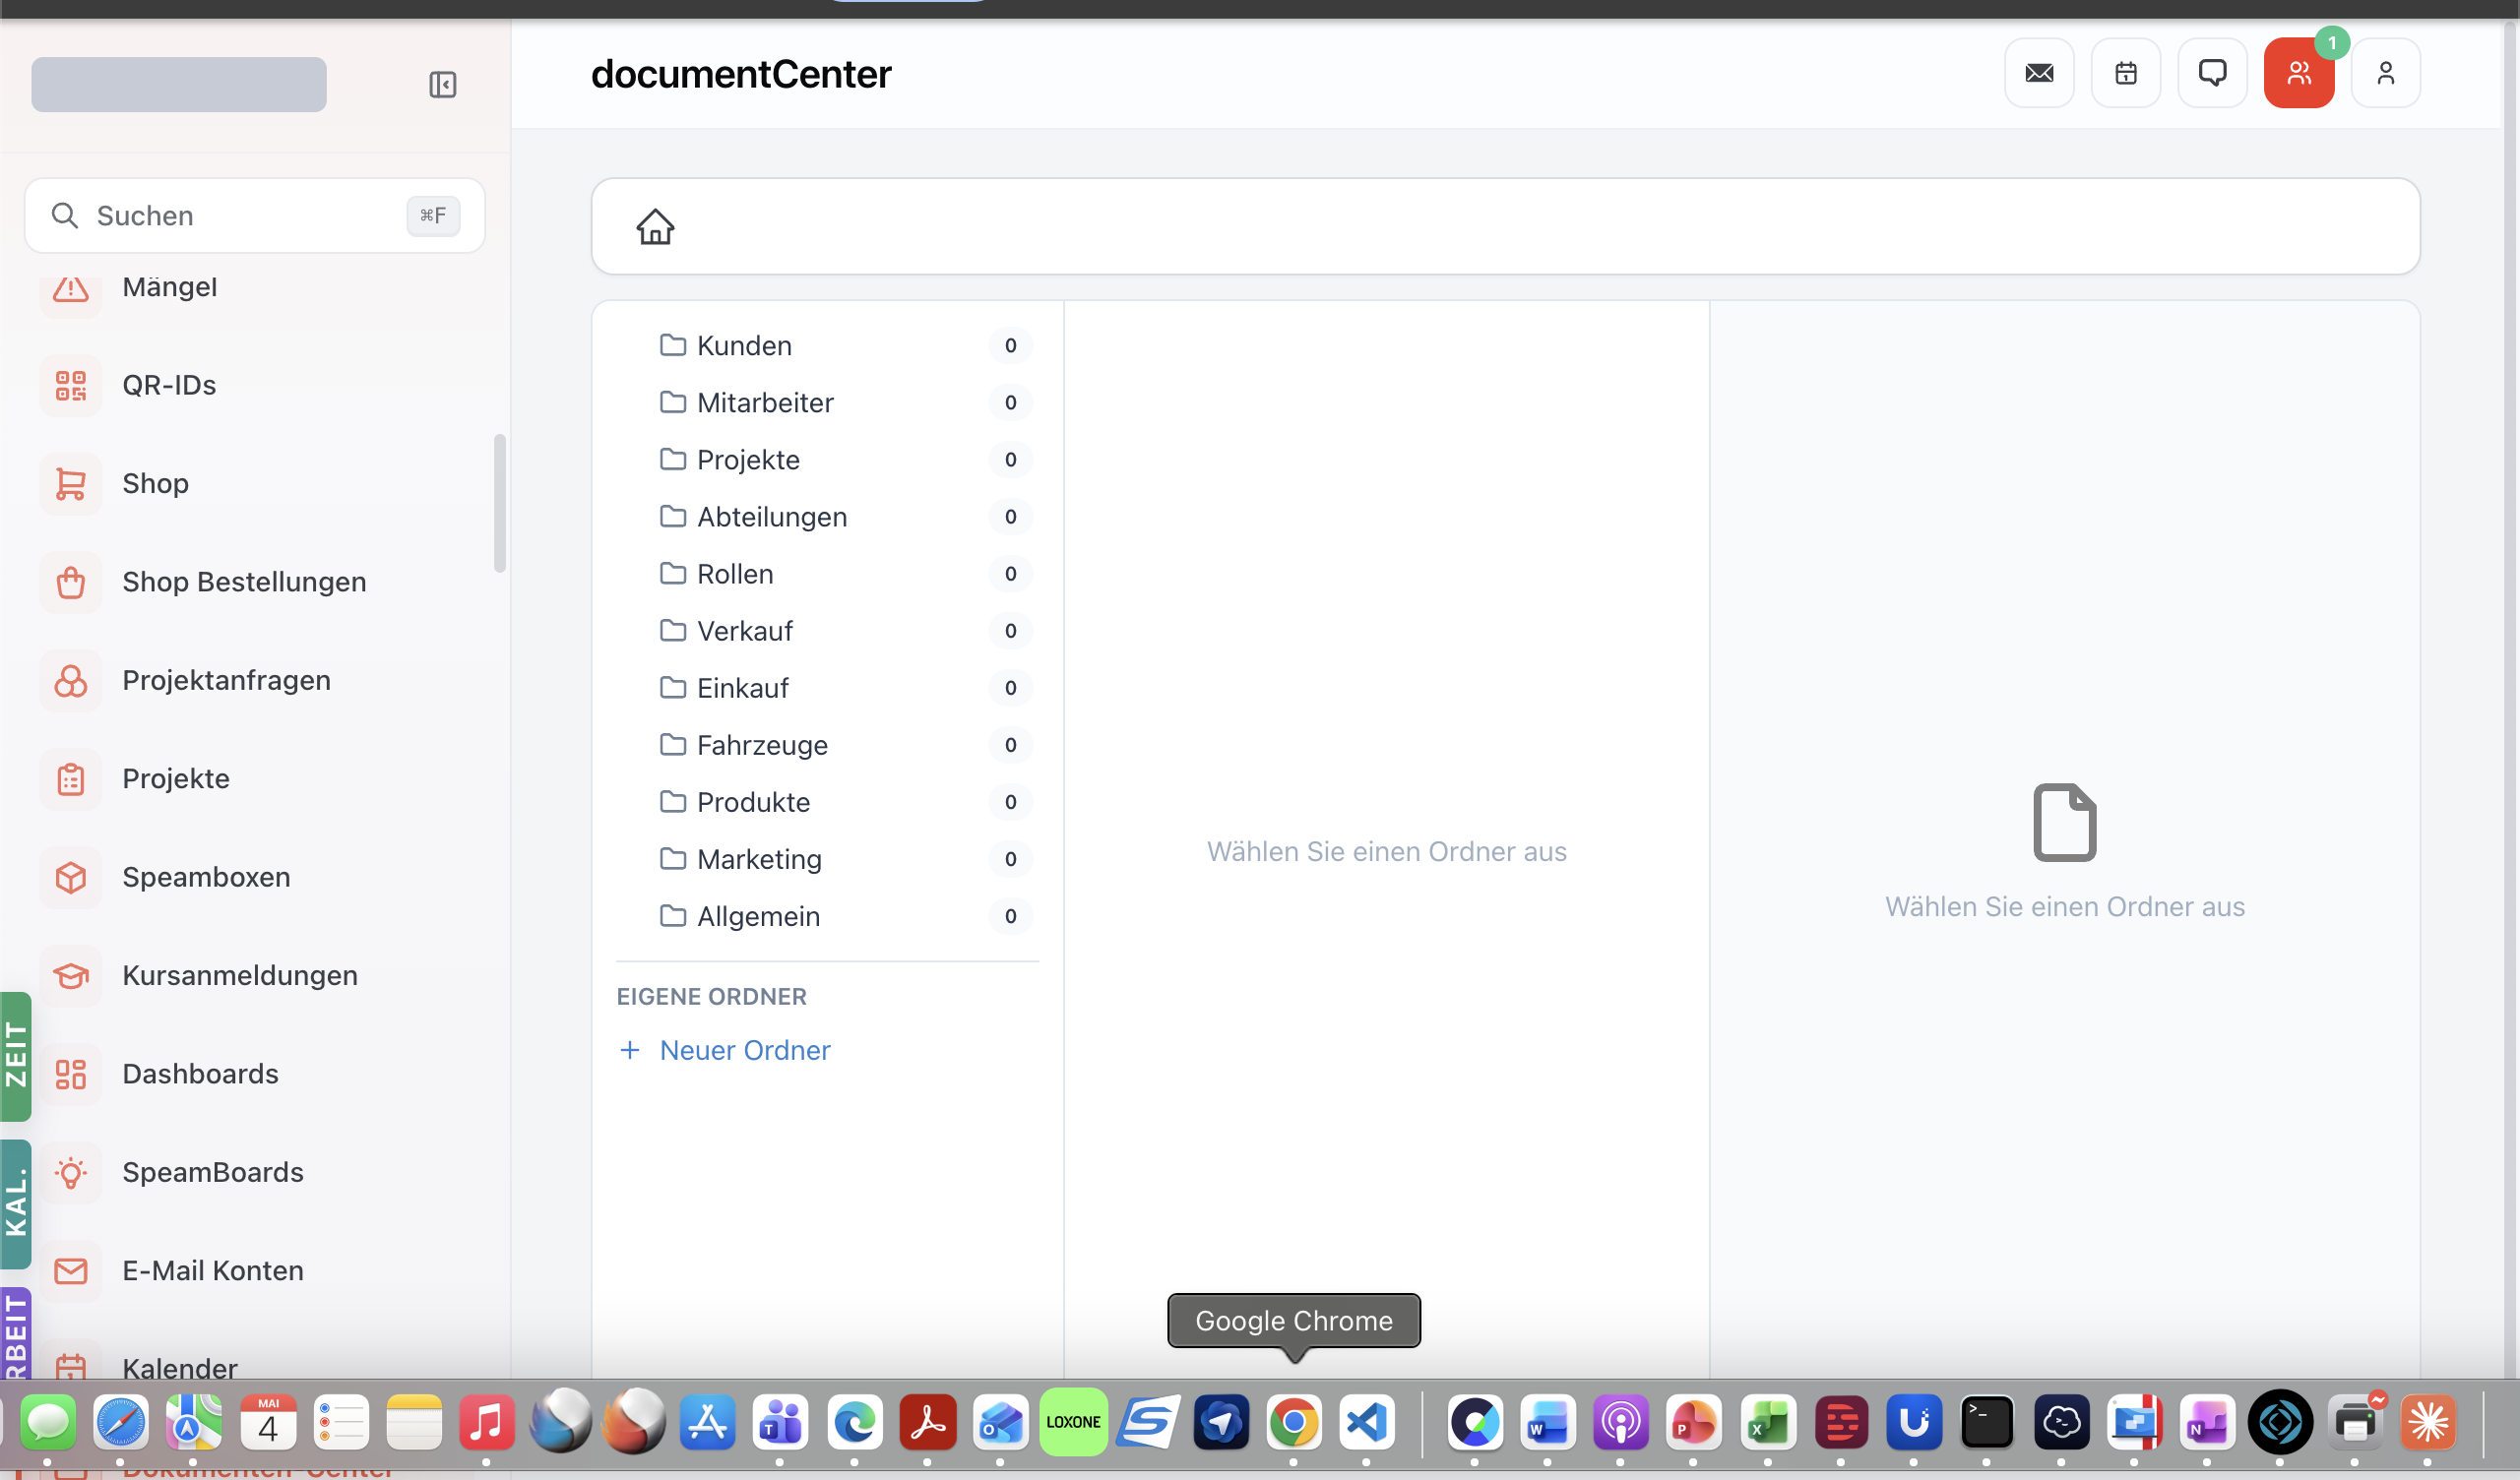Image resolution: width=2520 pixels, height=1480 pixels.
Task: Open Microsoft Teams in the Dock
Action: tap(781, 1422)
